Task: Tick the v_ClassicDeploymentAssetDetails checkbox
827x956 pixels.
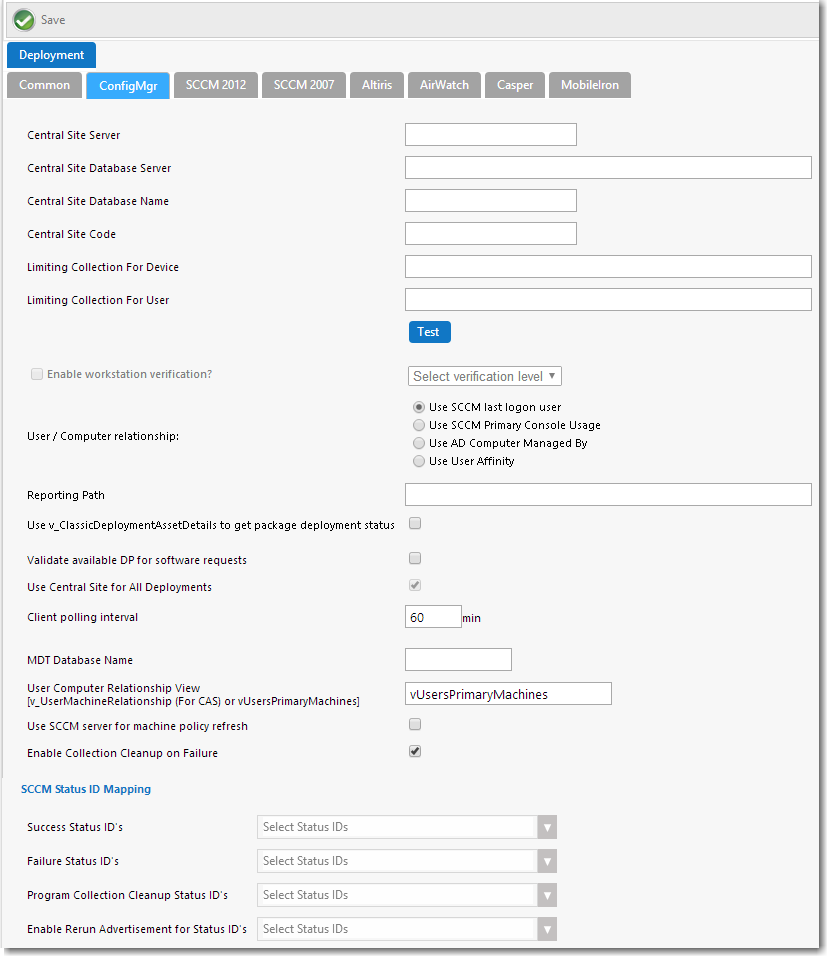Action: coord(415,523)
